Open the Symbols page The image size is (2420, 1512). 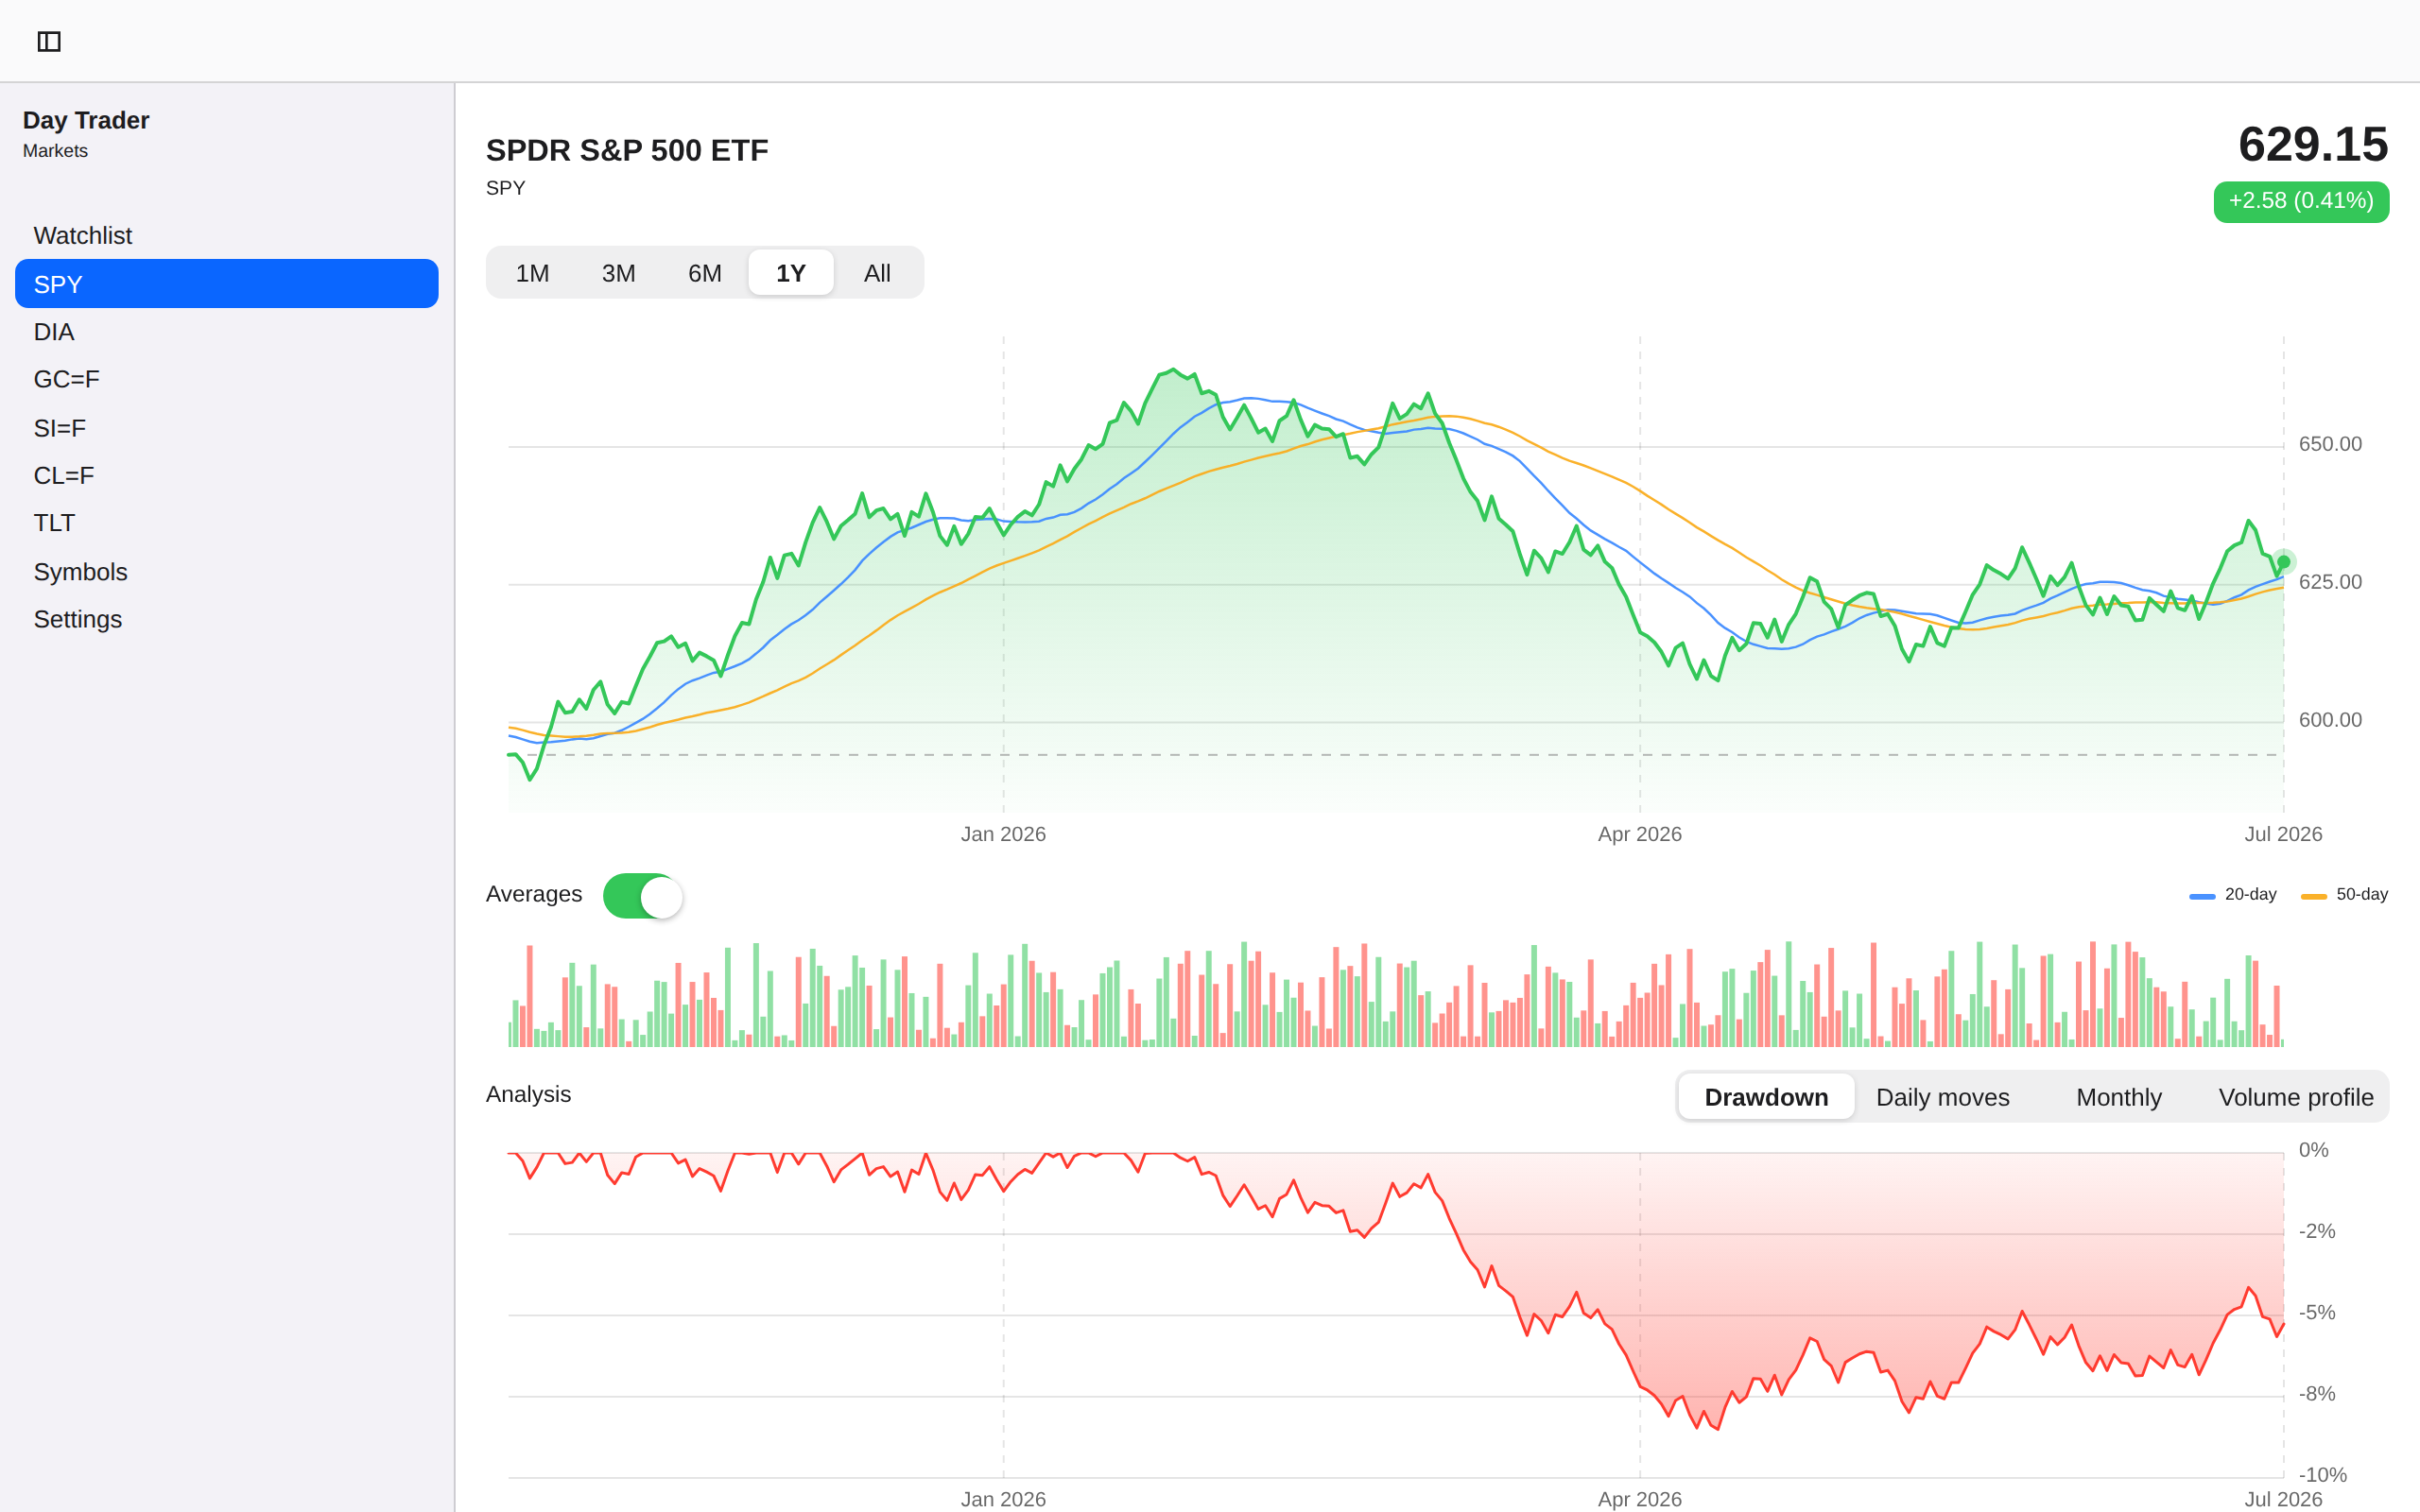227,571
